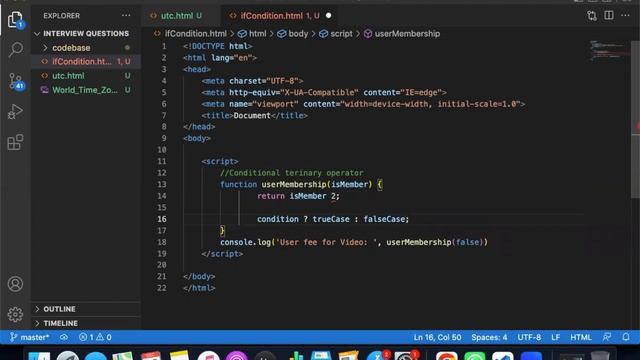Click the EXPLORER panel title
640x360 pixels.
click(62, 16)
